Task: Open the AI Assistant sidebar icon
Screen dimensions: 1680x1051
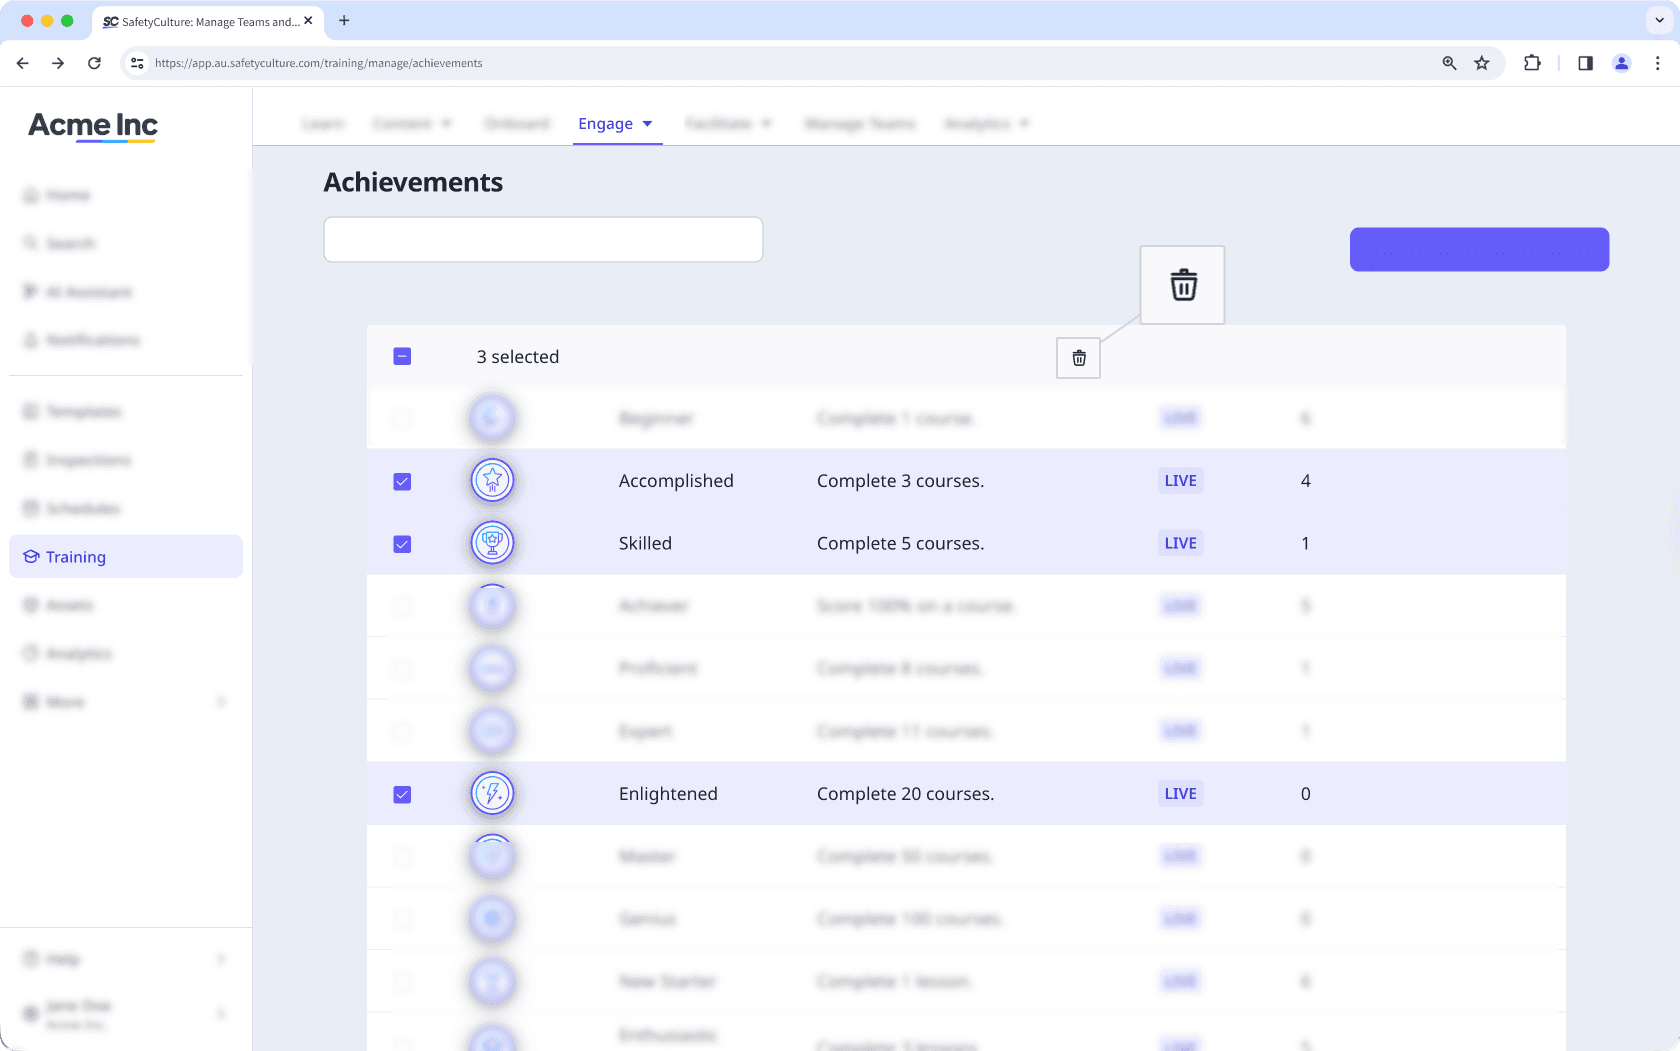Action: tap(30, 291)
